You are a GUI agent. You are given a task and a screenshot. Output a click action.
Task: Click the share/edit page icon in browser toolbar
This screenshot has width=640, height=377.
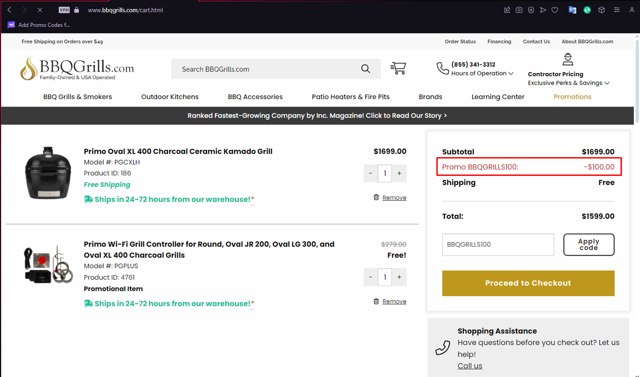507,10
